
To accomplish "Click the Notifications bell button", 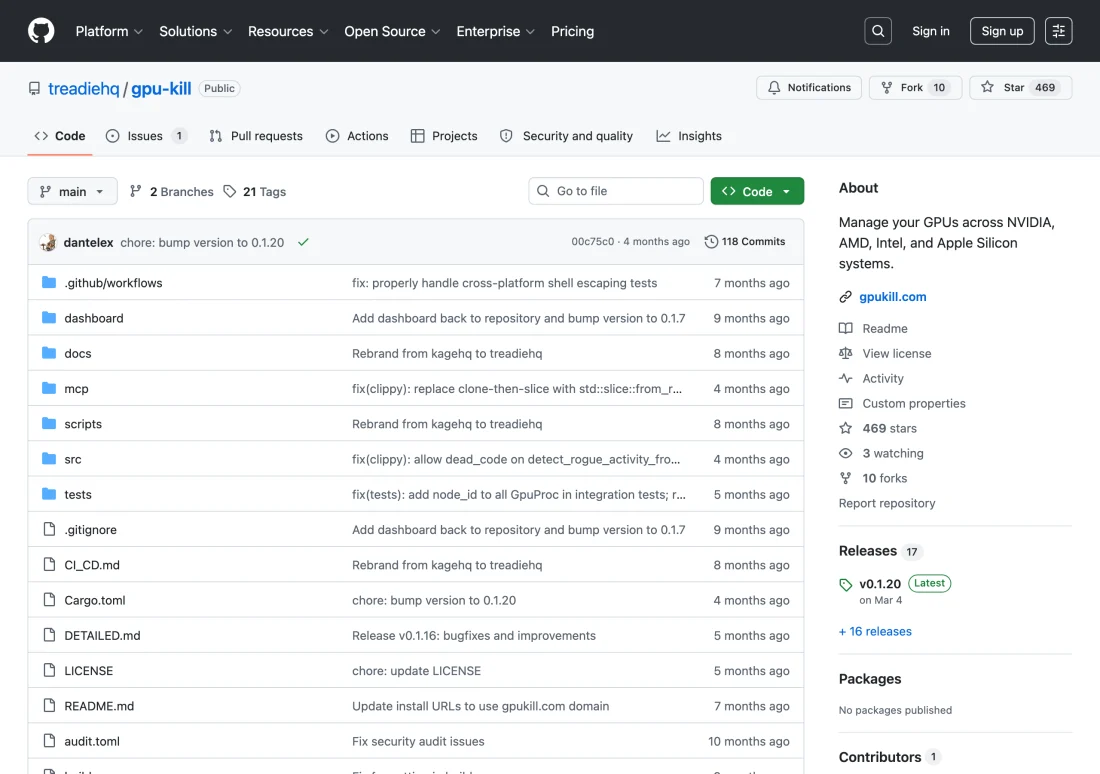I will click(x=809, y=88).
